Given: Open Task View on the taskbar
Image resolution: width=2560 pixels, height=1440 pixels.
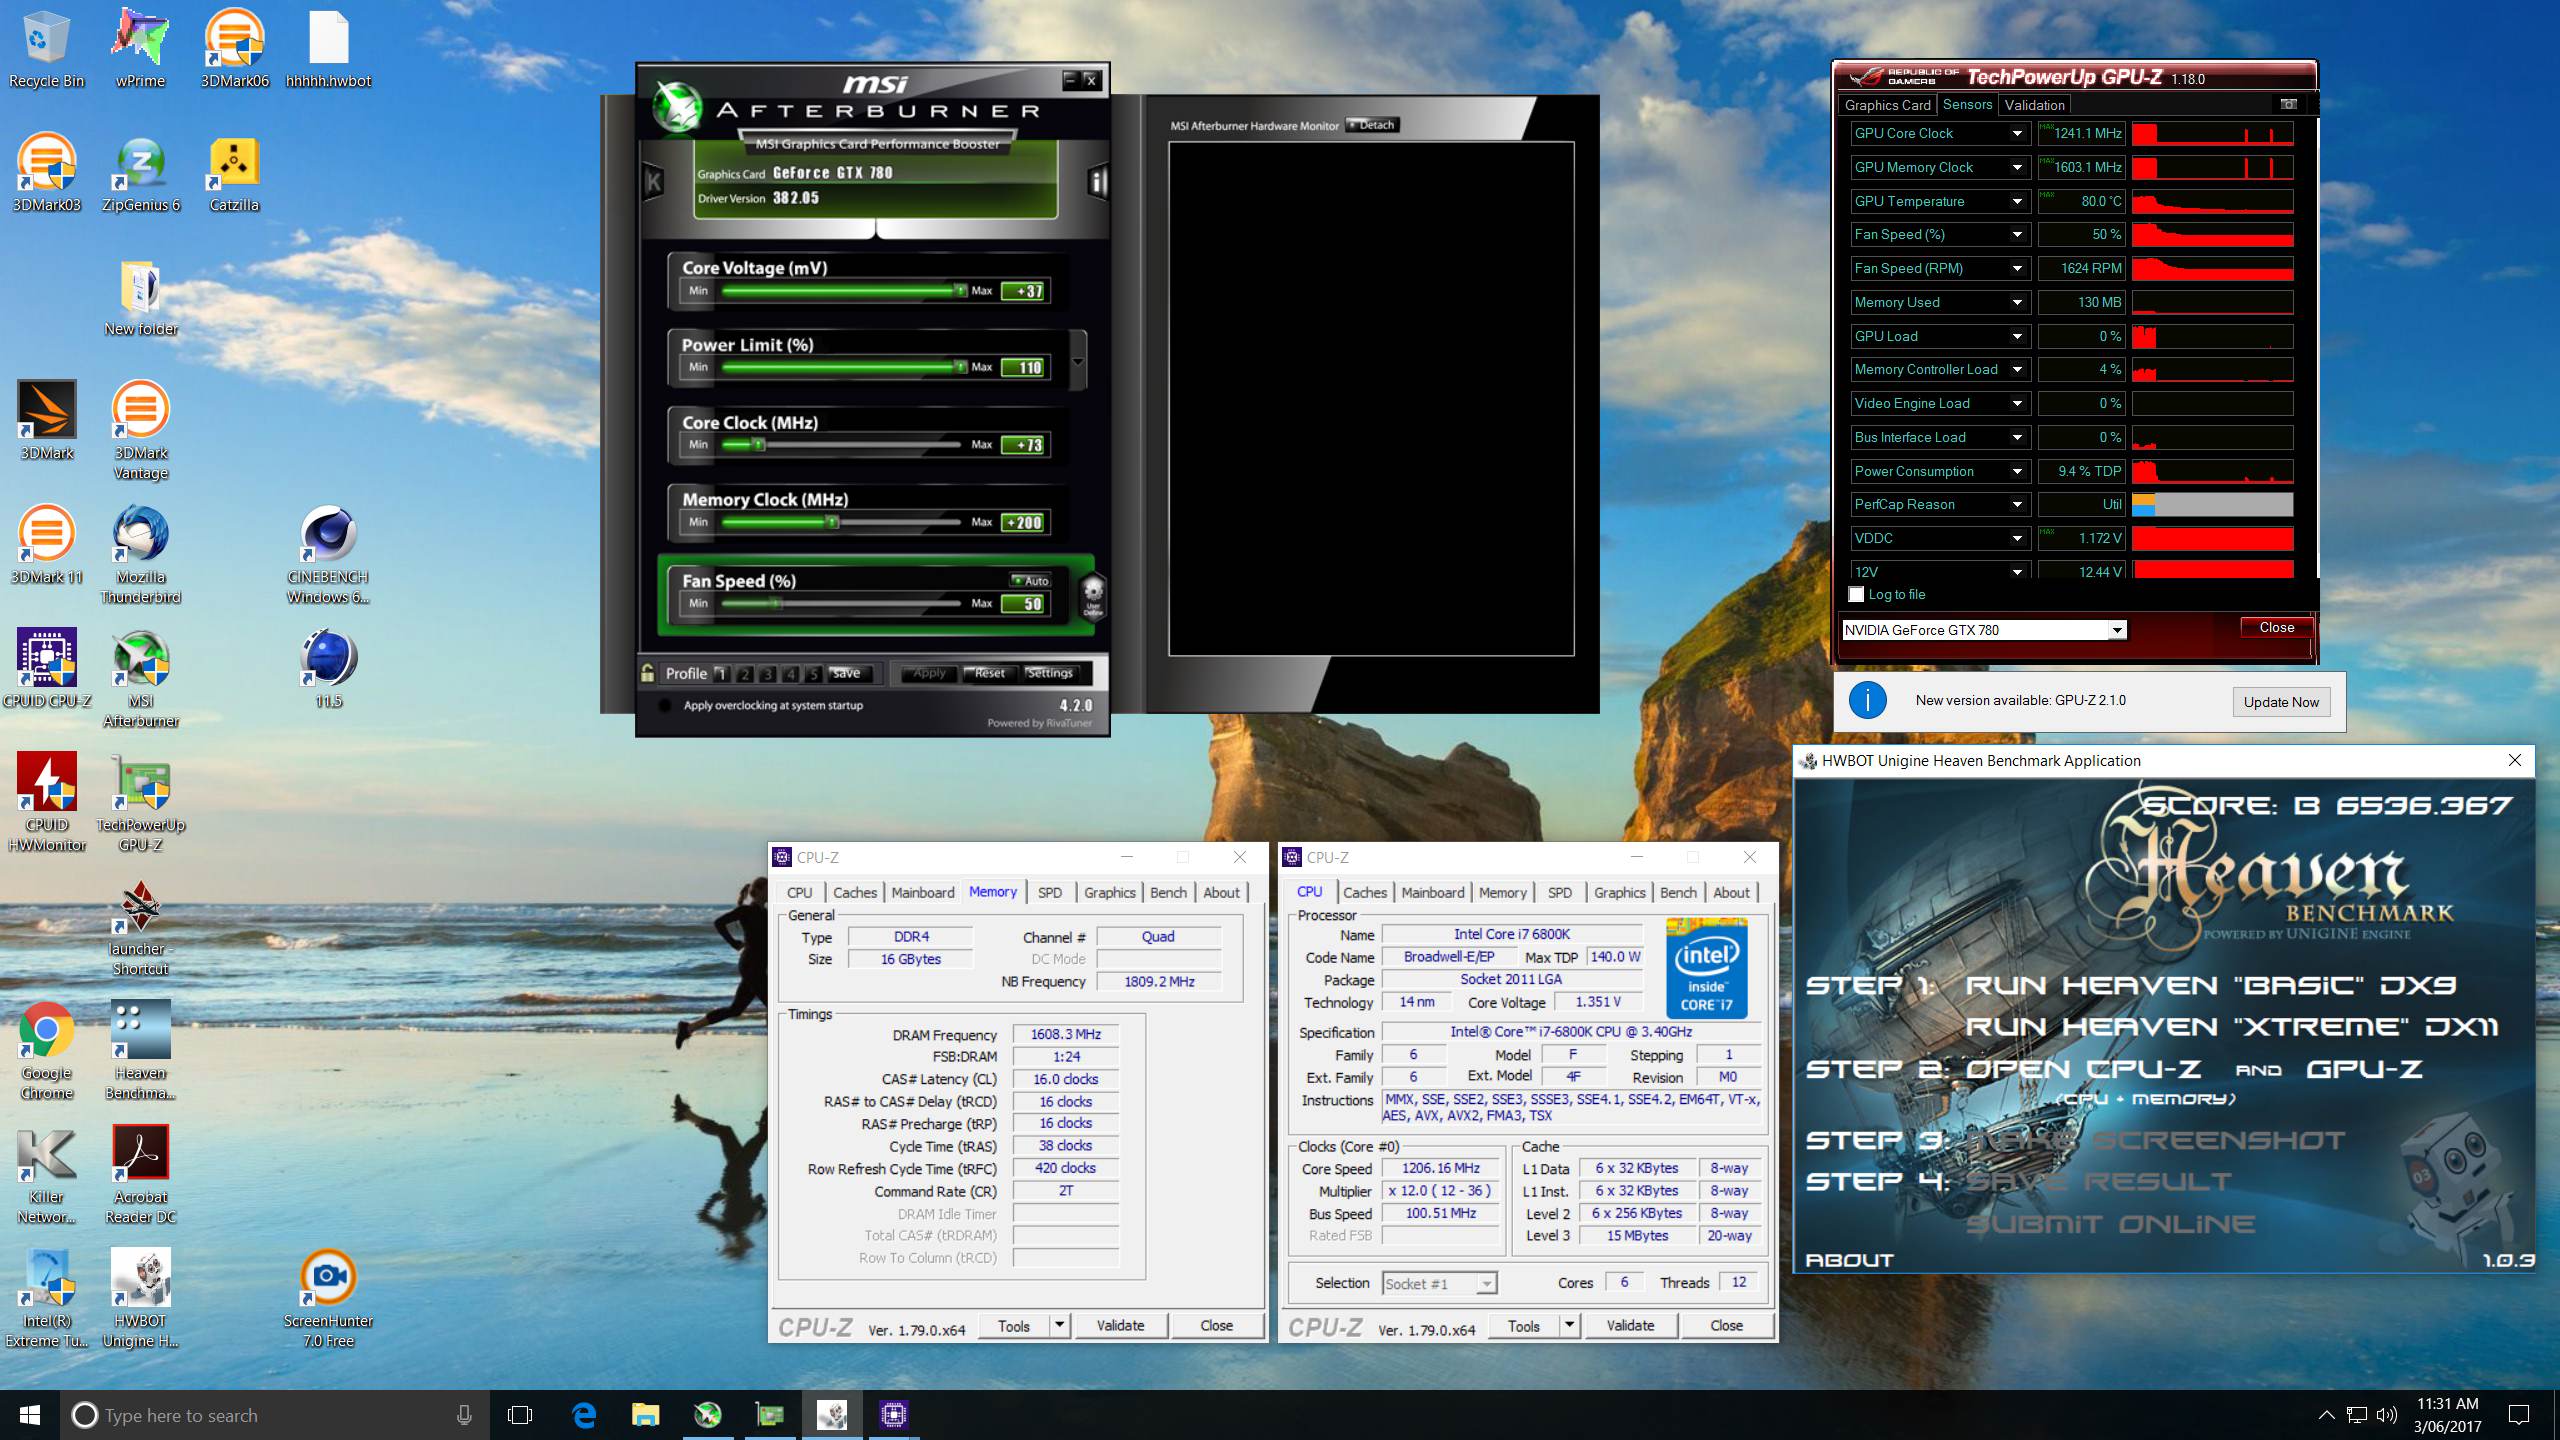Looking at the screenshot, I should [x=520, y=1415].
